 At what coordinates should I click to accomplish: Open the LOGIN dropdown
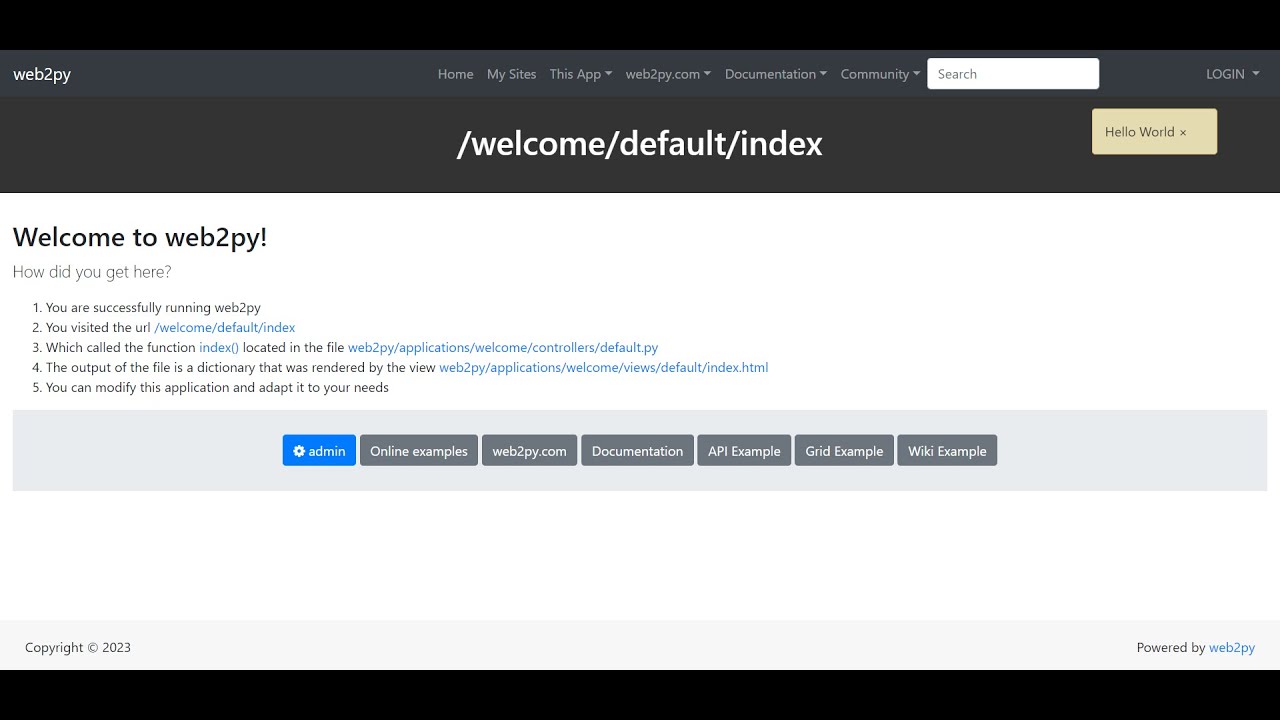coord(1232,74)
